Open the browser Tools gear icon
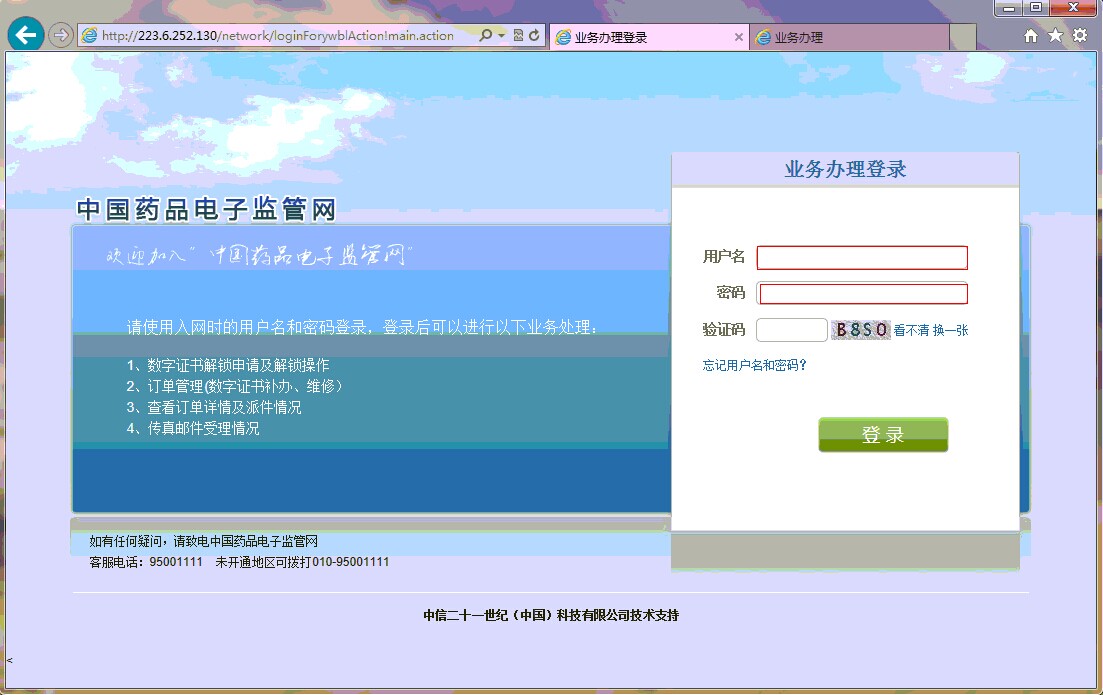This screenshot has width=1103, height=695. point(1080,36)
